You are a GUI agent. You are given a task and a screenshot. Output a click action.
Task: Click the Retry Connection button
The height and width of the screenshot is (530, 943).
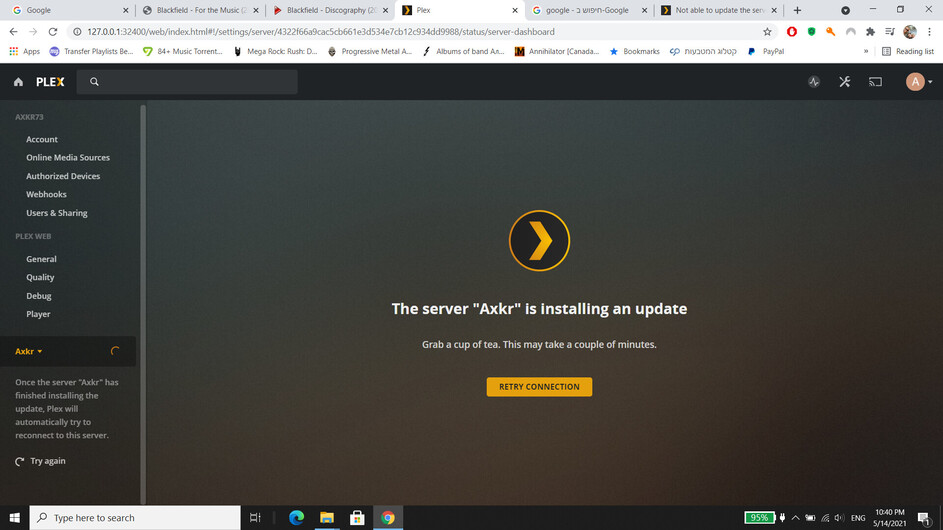[x=539, y=387]
